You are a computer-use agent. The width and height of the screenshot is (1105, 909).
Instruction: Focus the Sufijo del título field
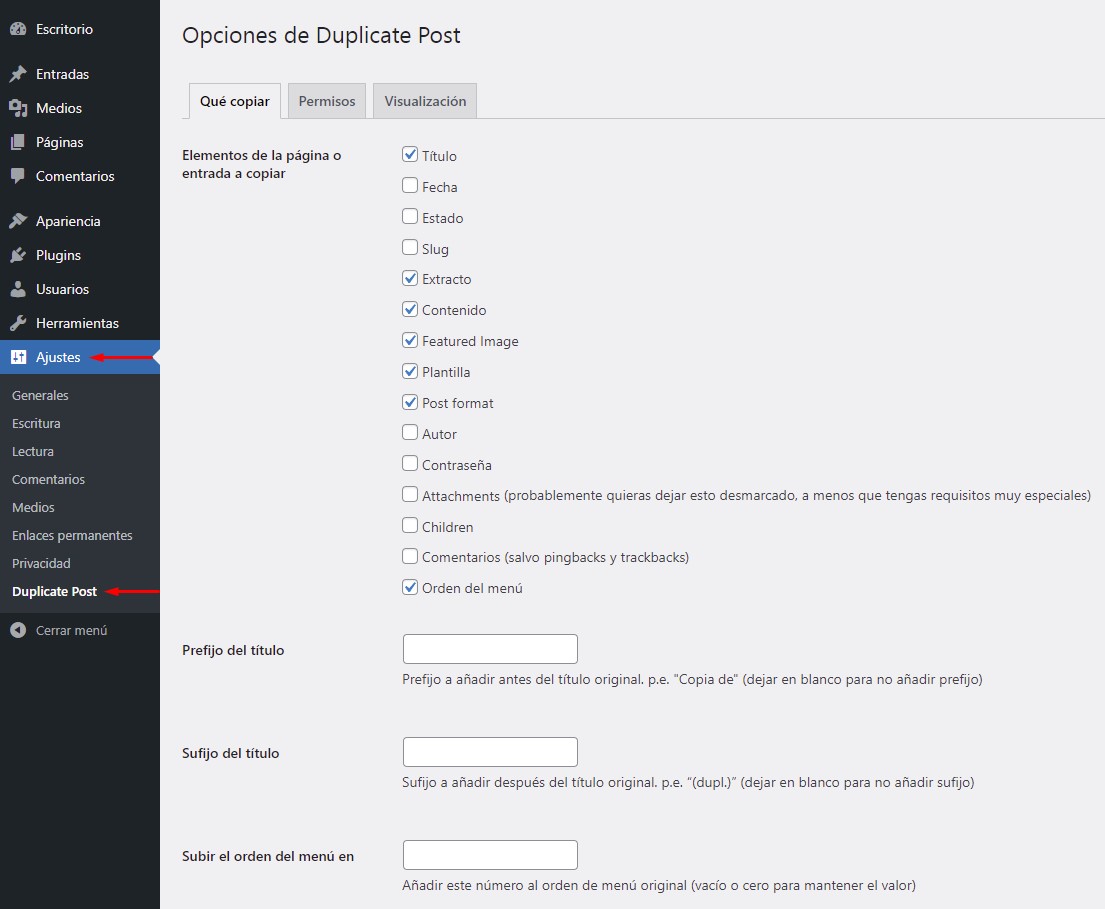pyautogui.click(x=490, y=752)
